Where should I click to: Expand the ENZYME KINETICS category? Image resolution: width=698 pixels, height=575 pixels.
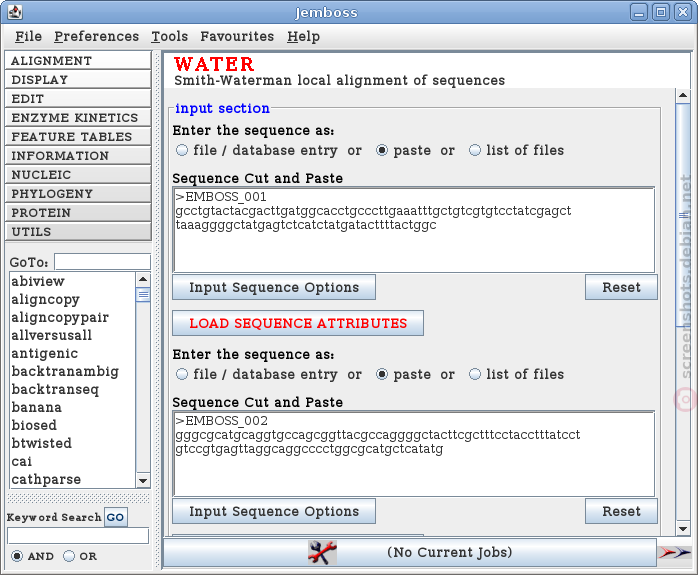tap(78, 117)
